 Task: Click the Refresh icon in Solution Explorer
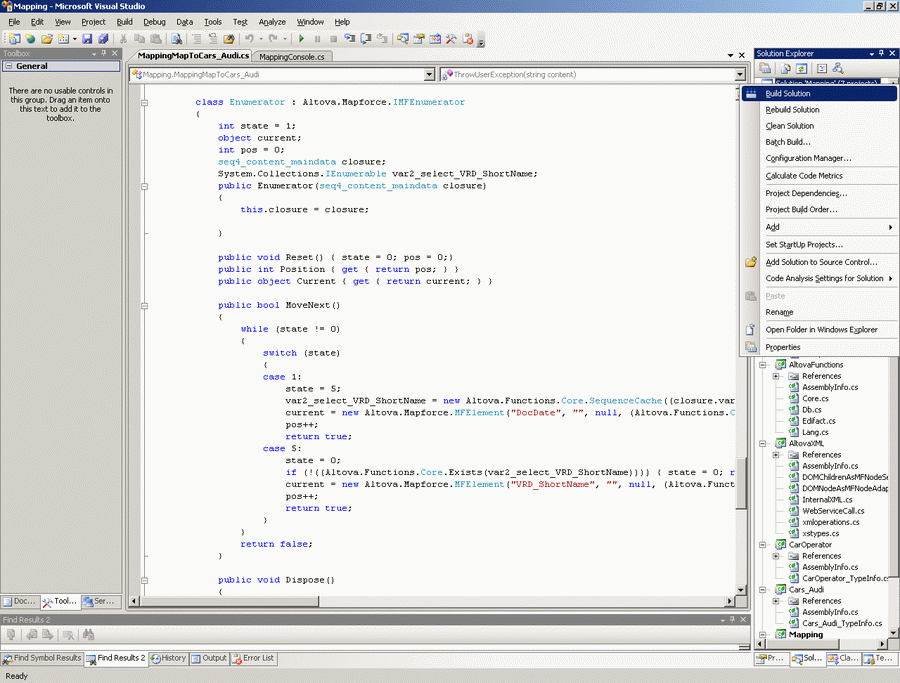point(802,68)
